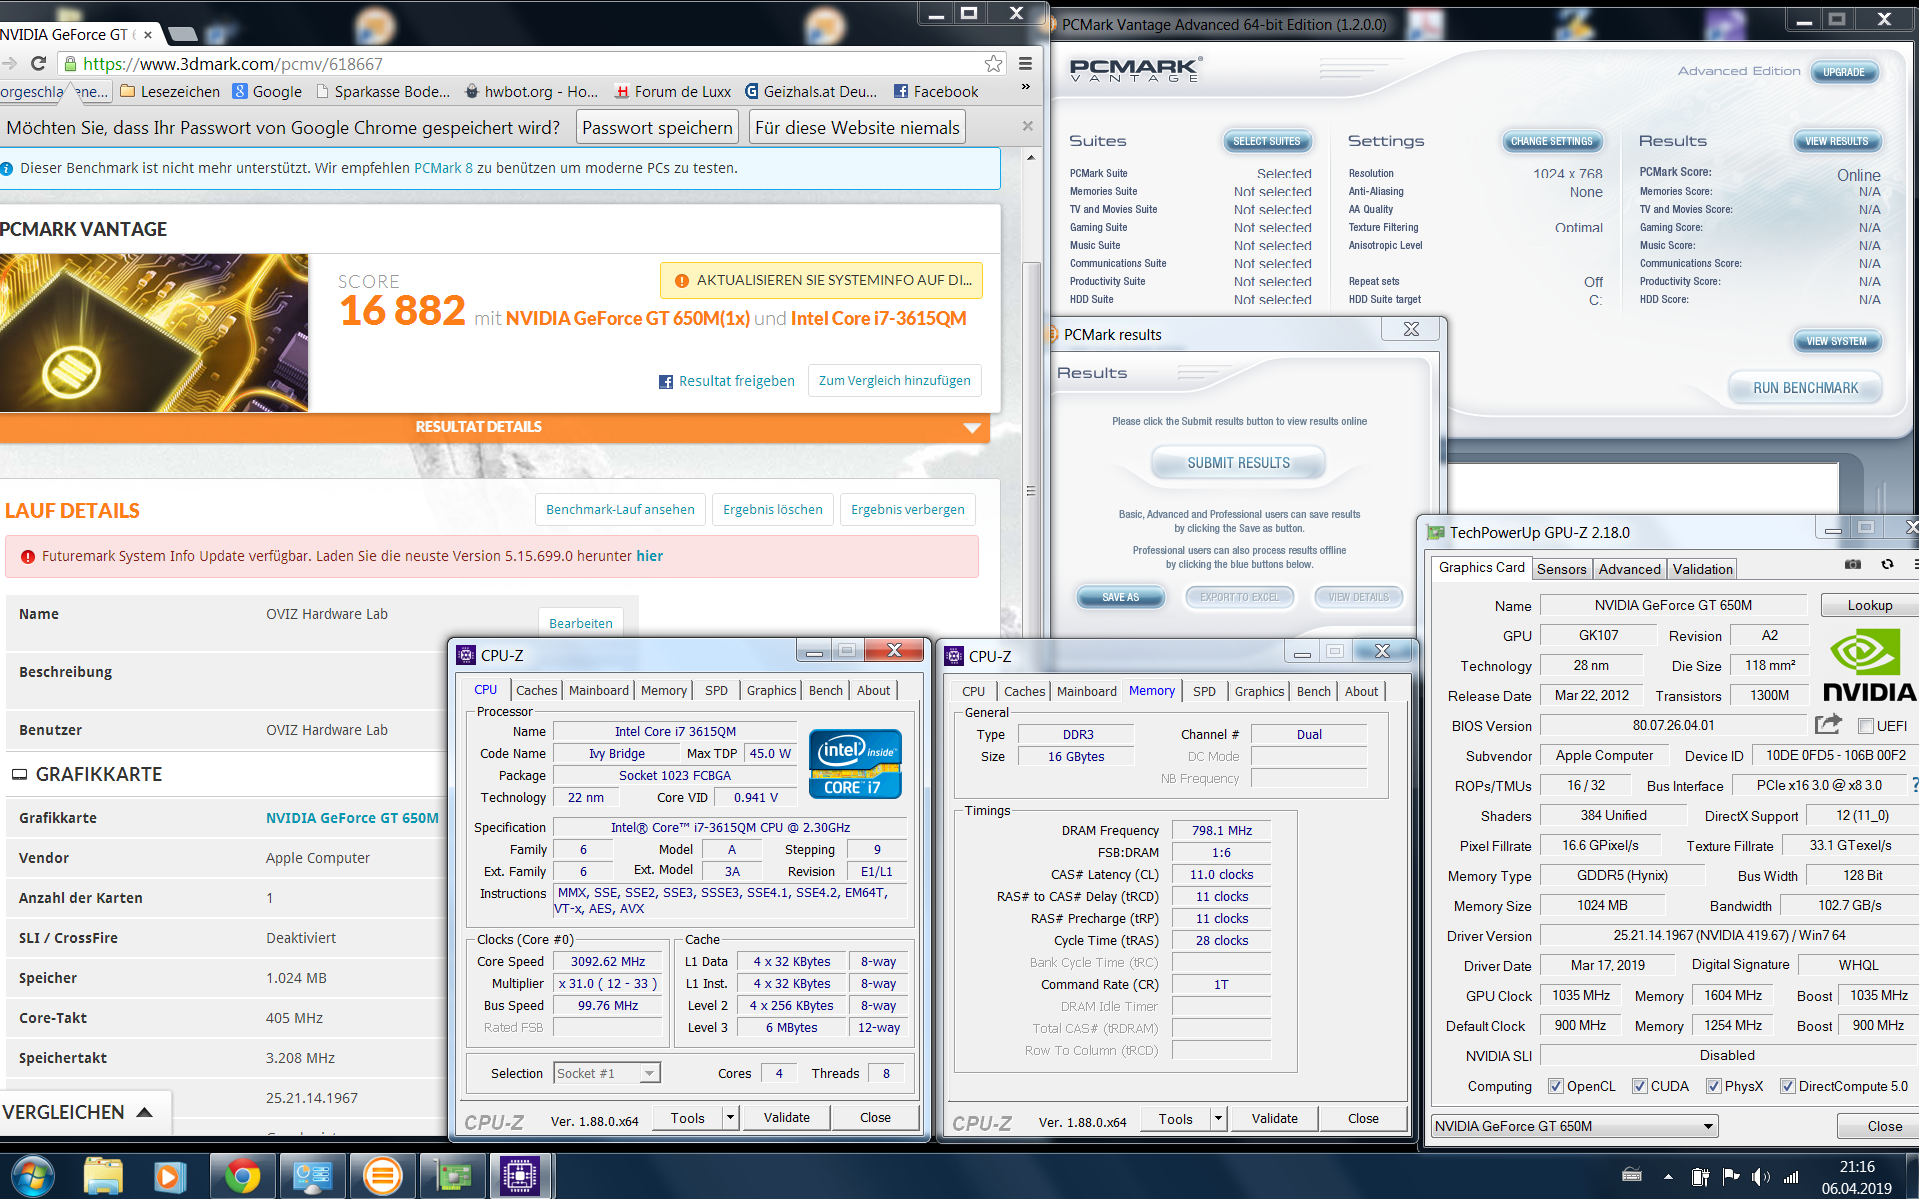
Task: Click the Intel Core i7 logo in CPU-Z
Action: coord(855,764)
